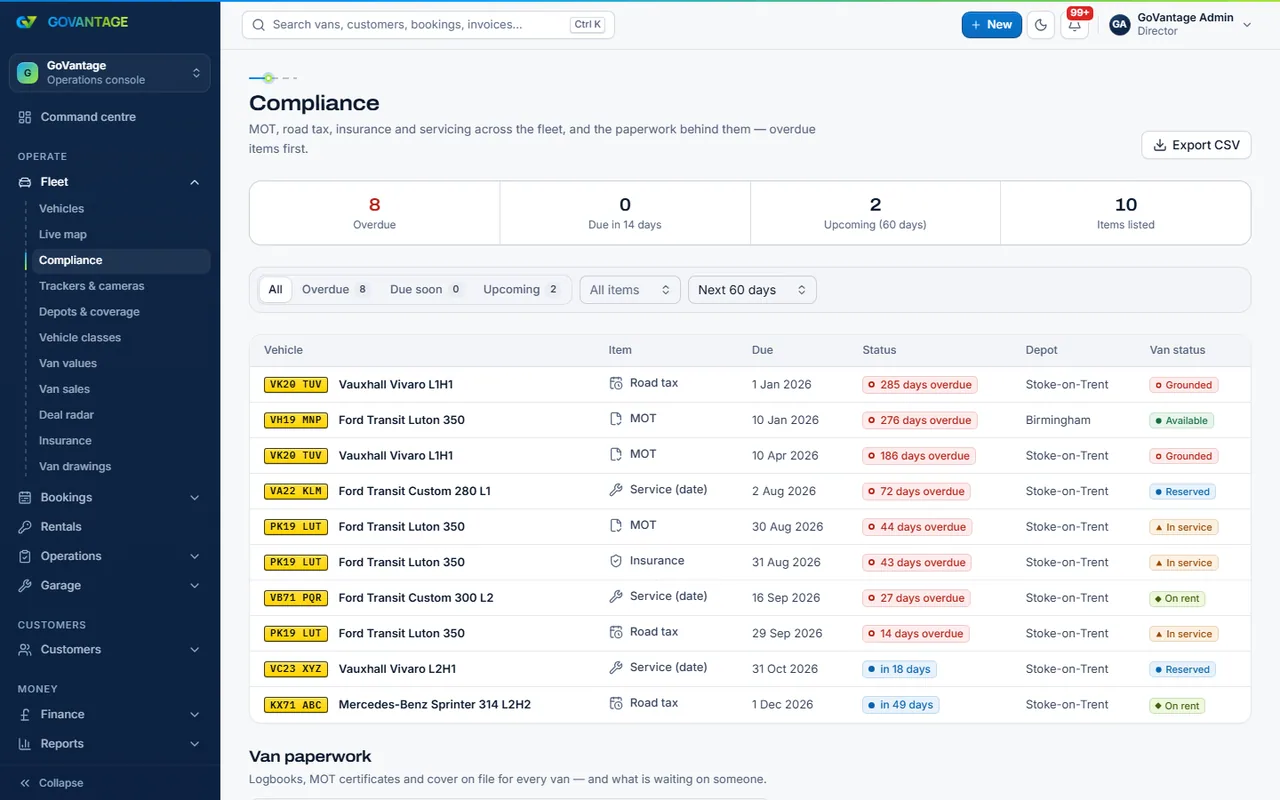
Task: Focus the search vans, customers field
Action: click(428, 25)
